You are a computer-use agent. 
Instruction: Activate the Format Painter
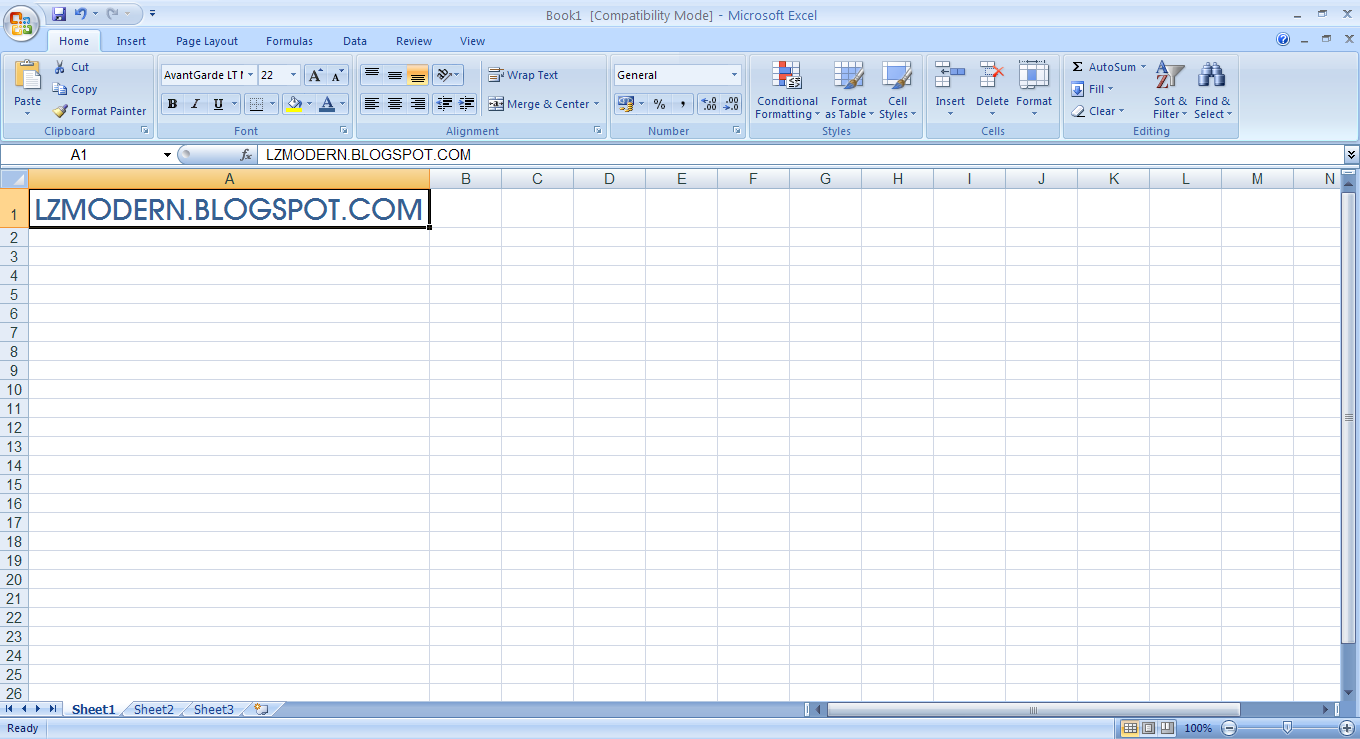click(x=99, y=111)
